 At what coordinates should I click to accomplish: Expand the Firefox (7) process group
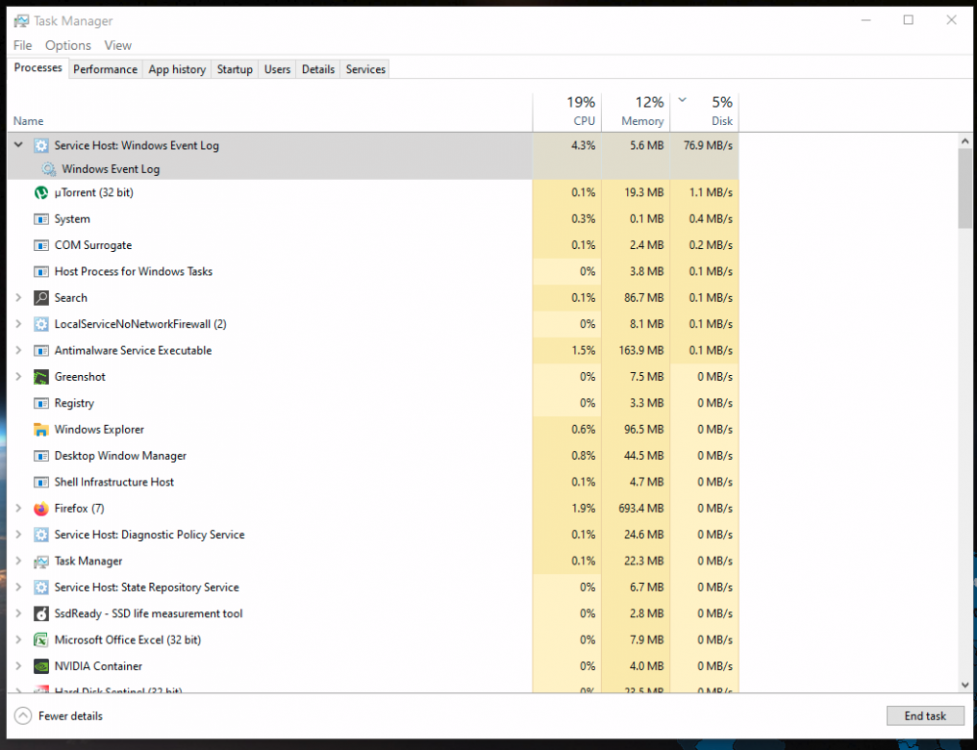tap(19, 508)
